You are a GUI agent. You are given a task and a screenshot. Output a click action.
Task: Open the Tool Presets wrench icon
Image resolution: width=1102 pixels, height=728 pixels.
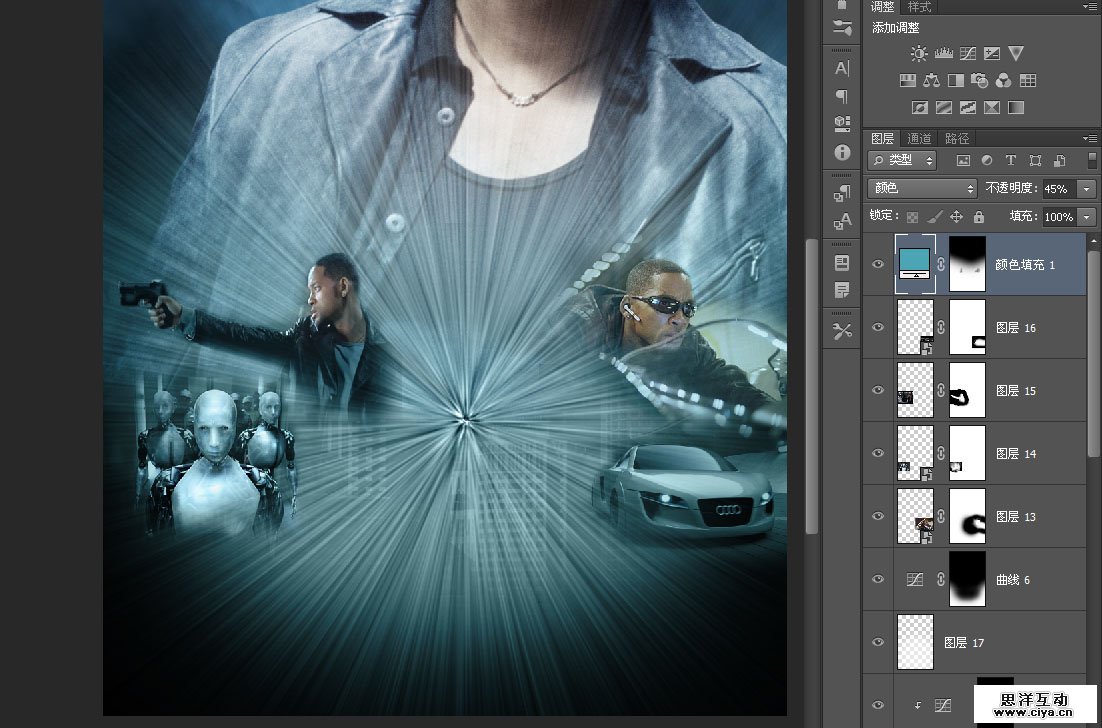pos(842,331)
